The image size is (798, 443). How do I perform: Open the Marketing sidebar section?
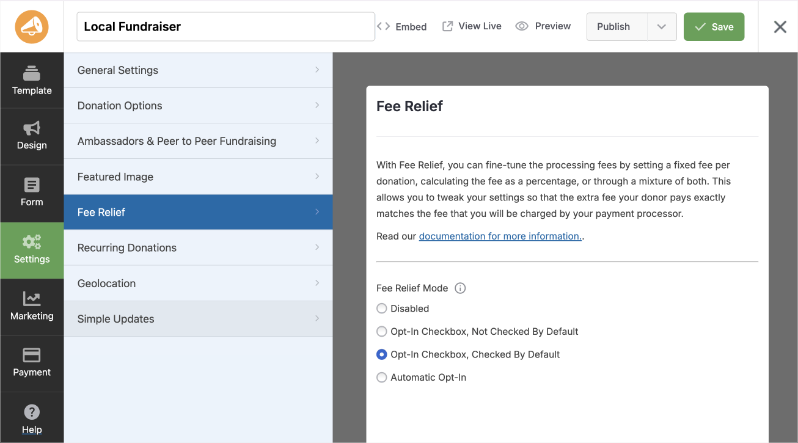[x=32, y=307]
